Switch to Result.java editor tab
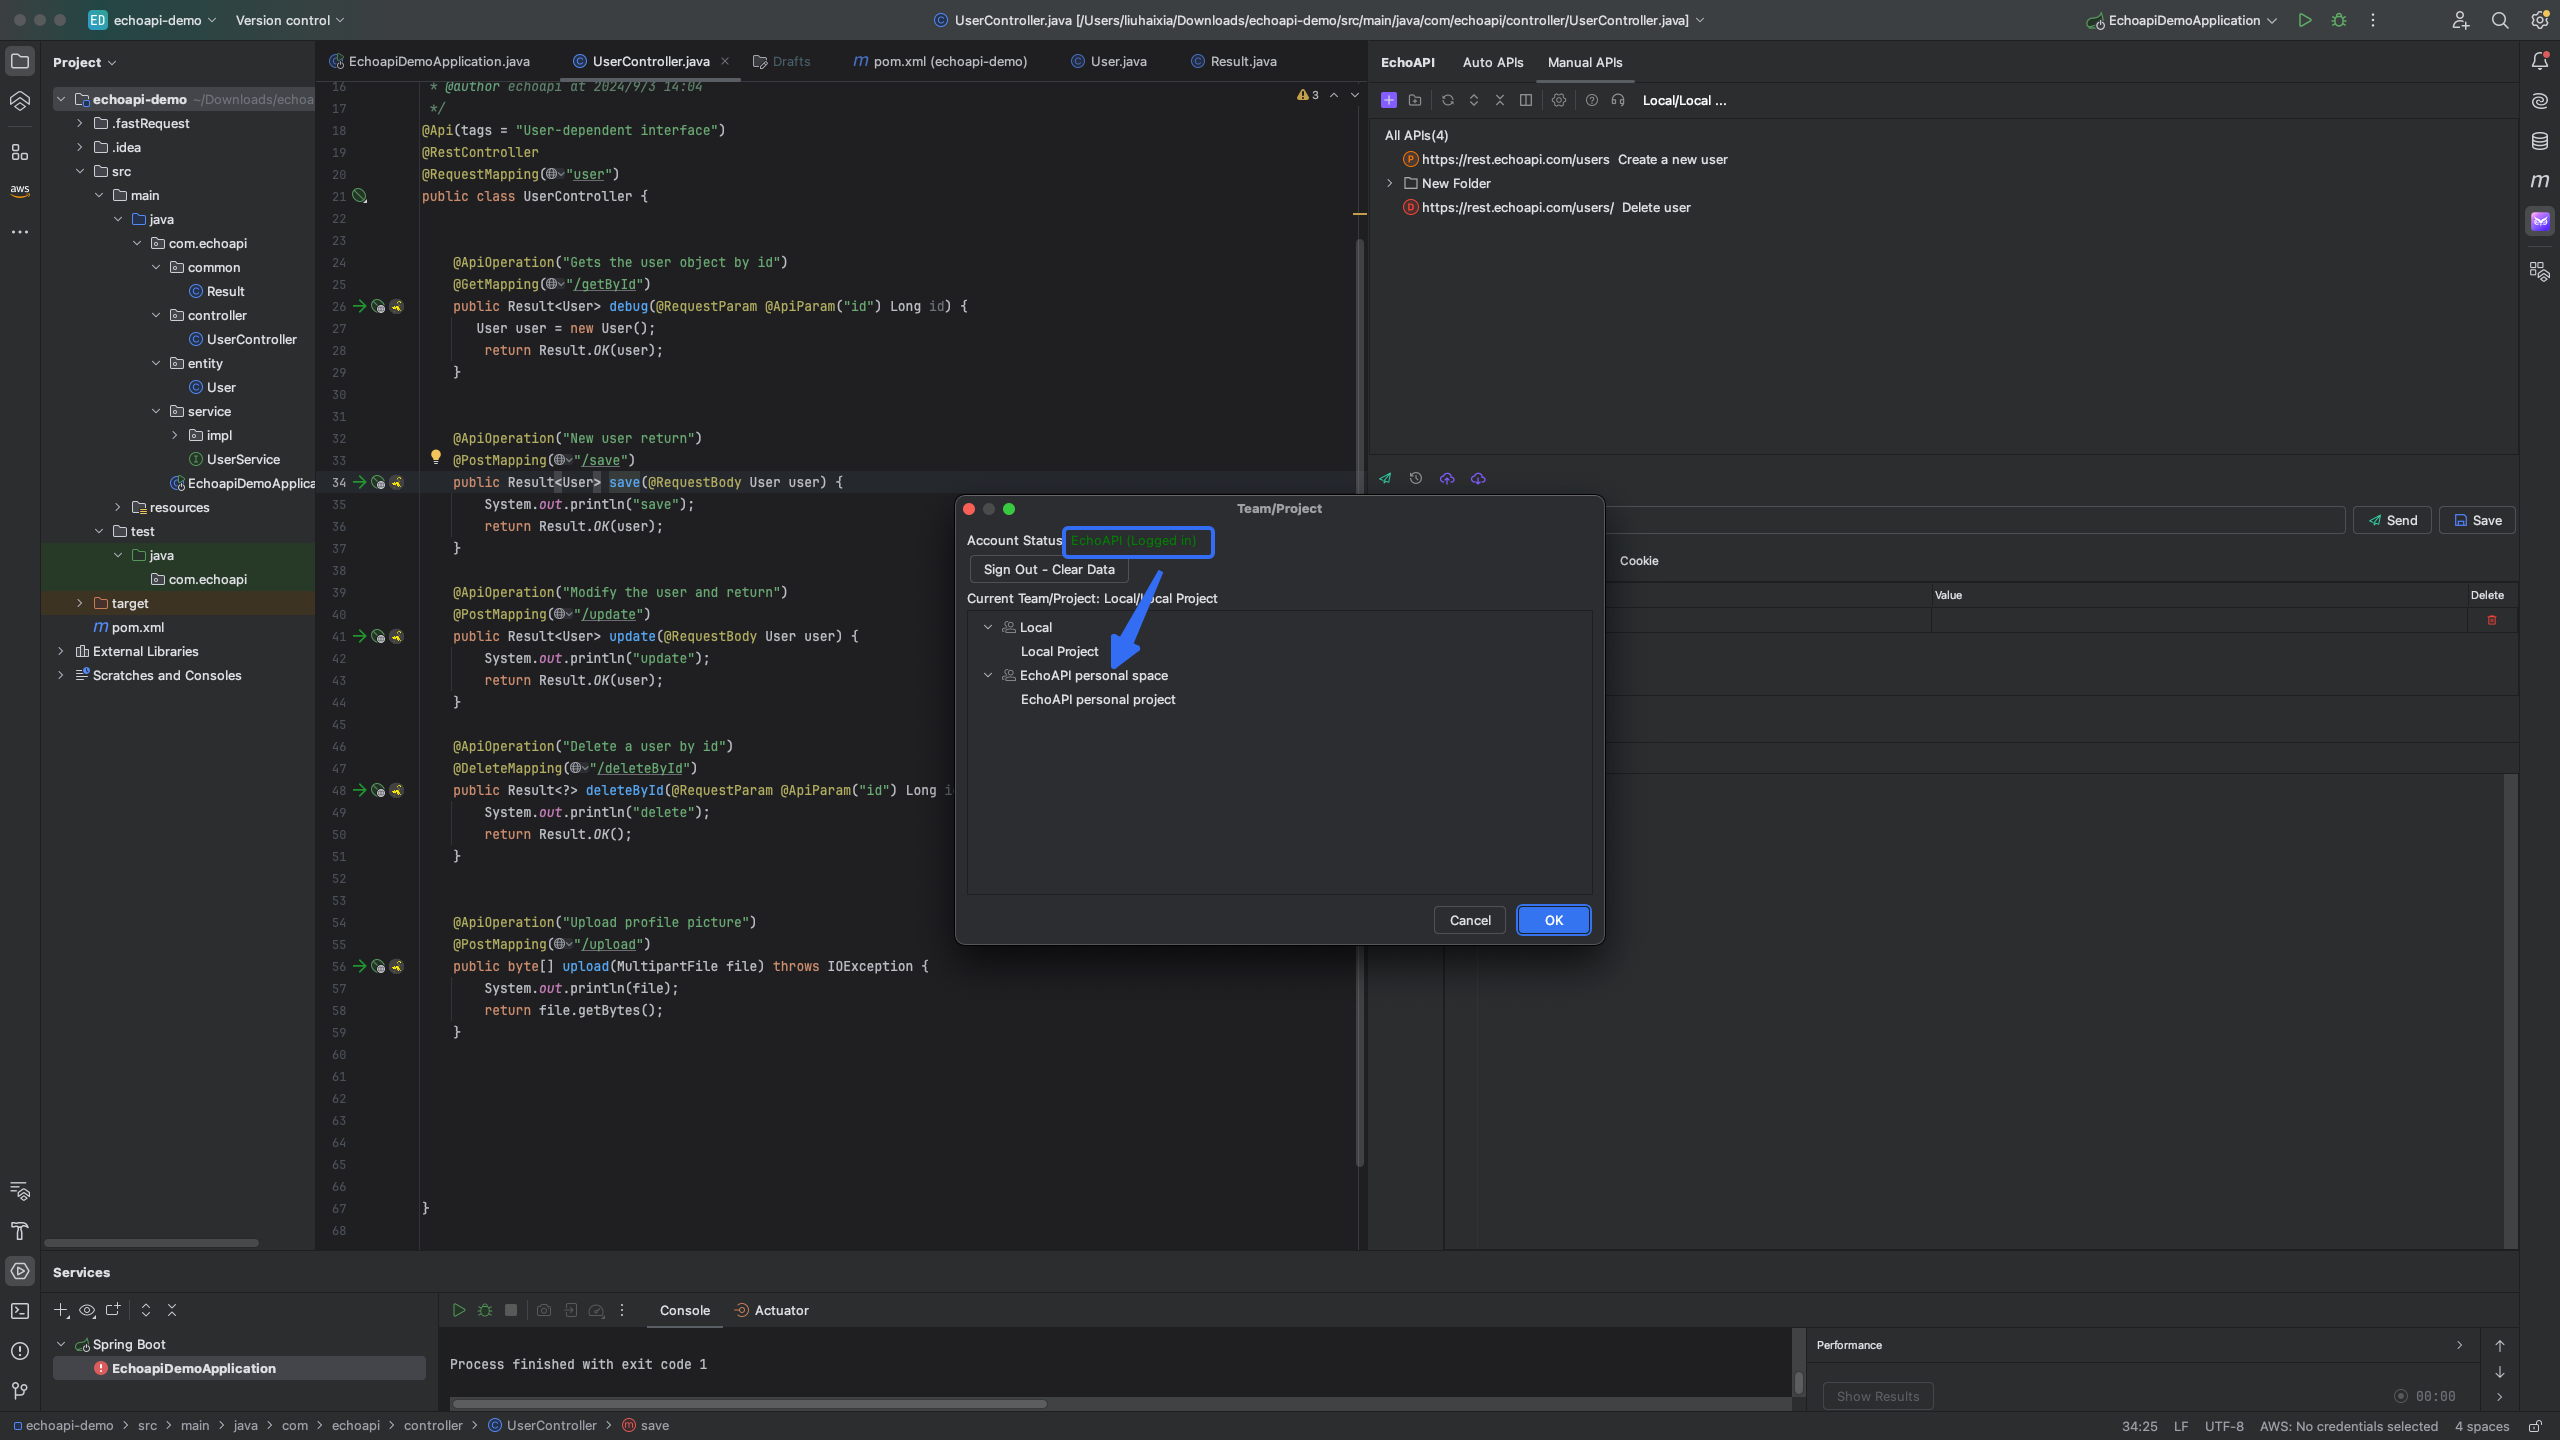Viewport: 2560px width, 1440px height. [1233, 61]
